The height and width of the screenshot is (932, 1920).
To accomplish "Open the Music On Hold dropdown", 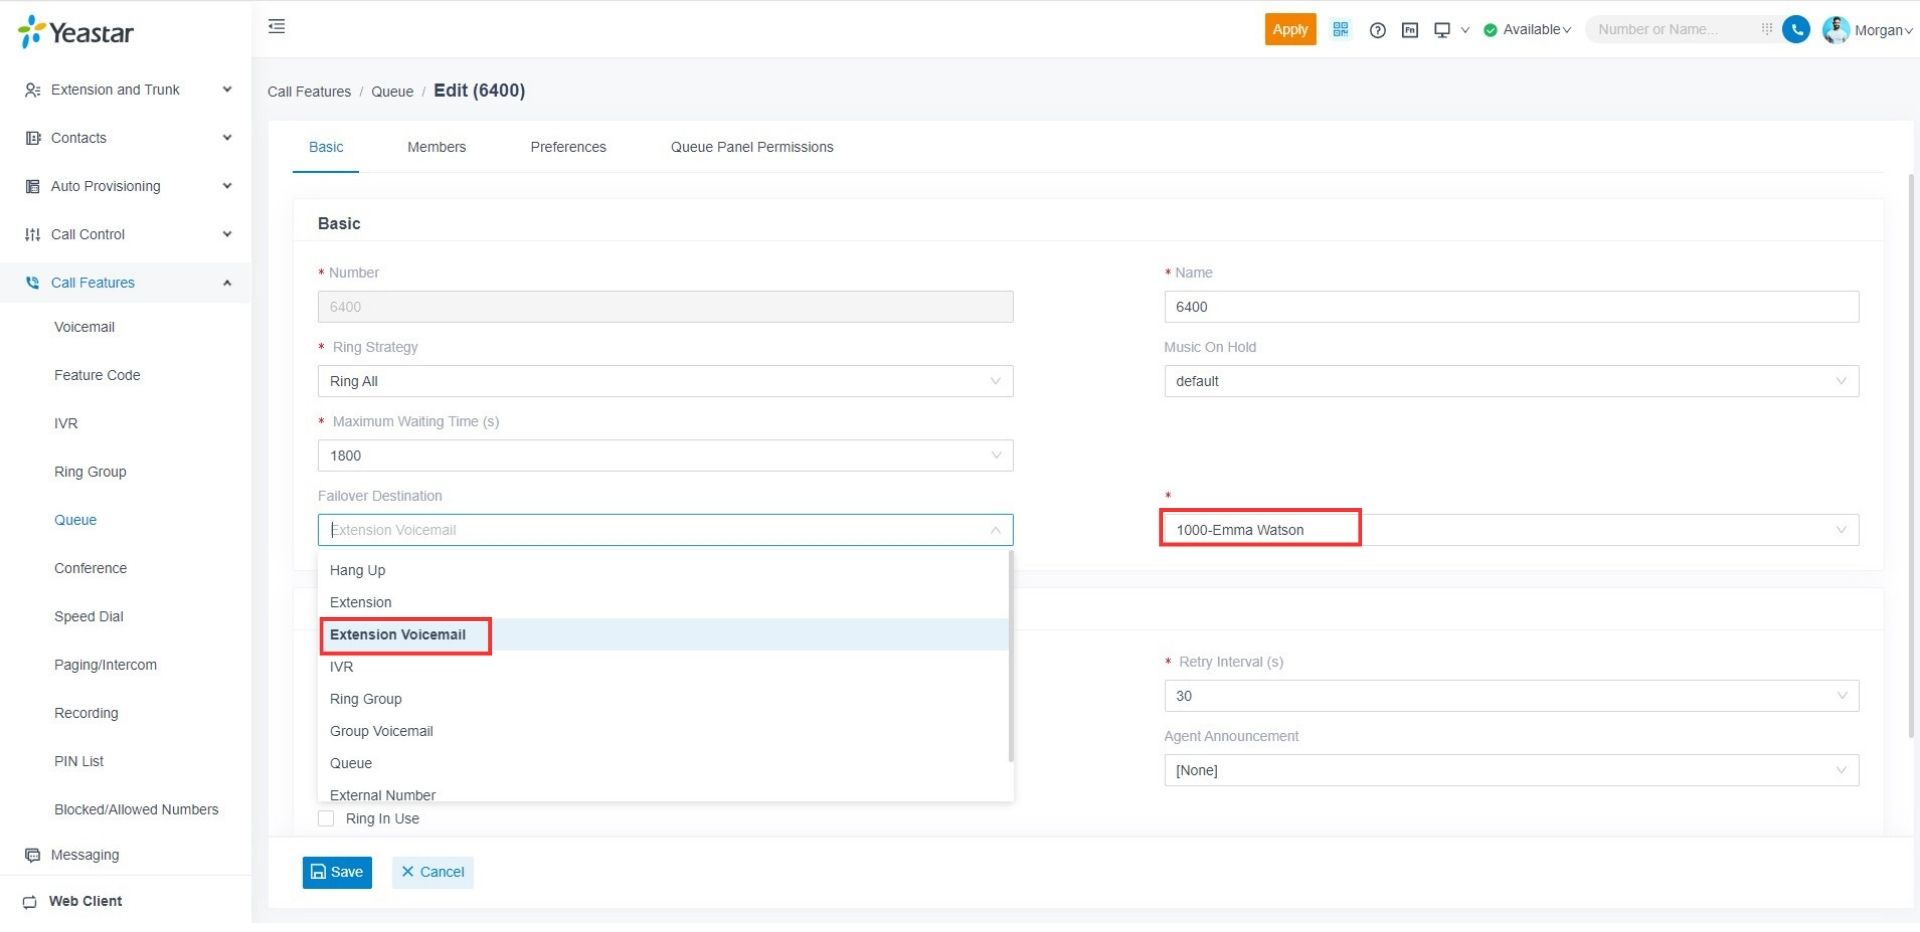I will click(1510, 381).
